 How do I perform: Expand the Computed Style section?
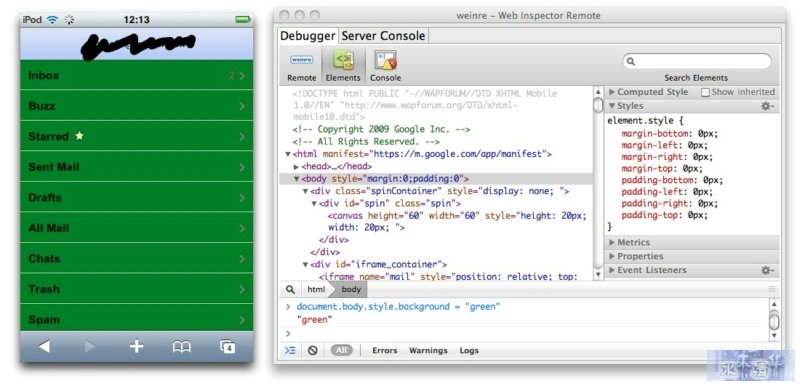pos(648,92)
